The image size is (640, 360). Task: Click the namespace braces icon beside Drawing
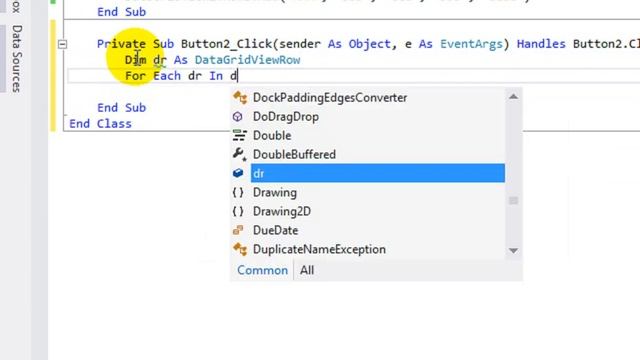pos(238,192)
